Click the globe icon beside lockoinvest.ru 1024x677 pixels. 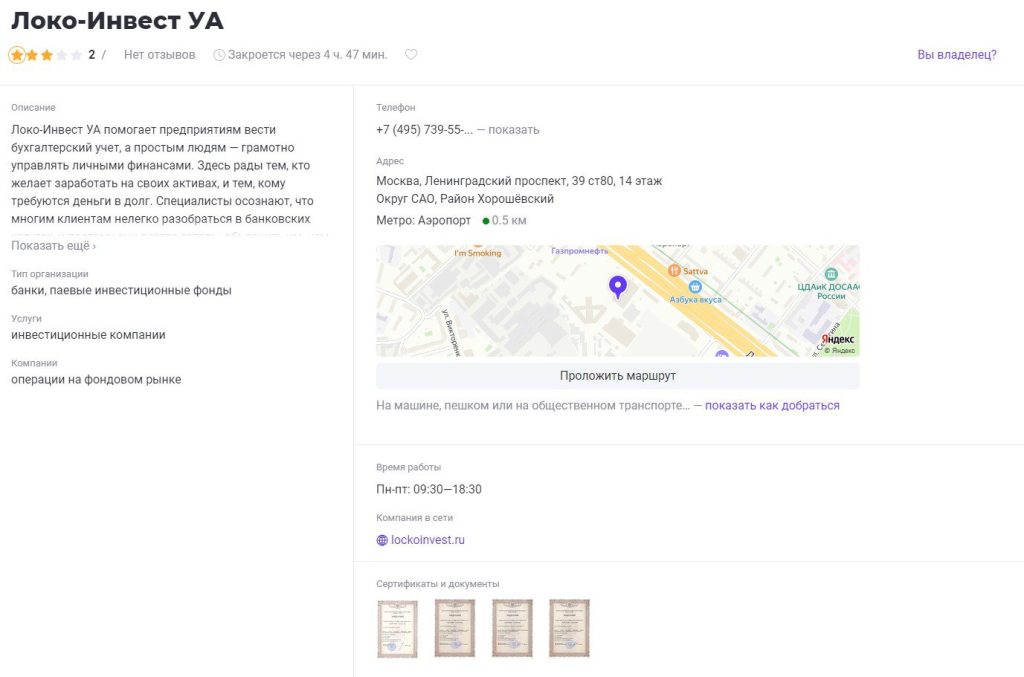point(382,540)
